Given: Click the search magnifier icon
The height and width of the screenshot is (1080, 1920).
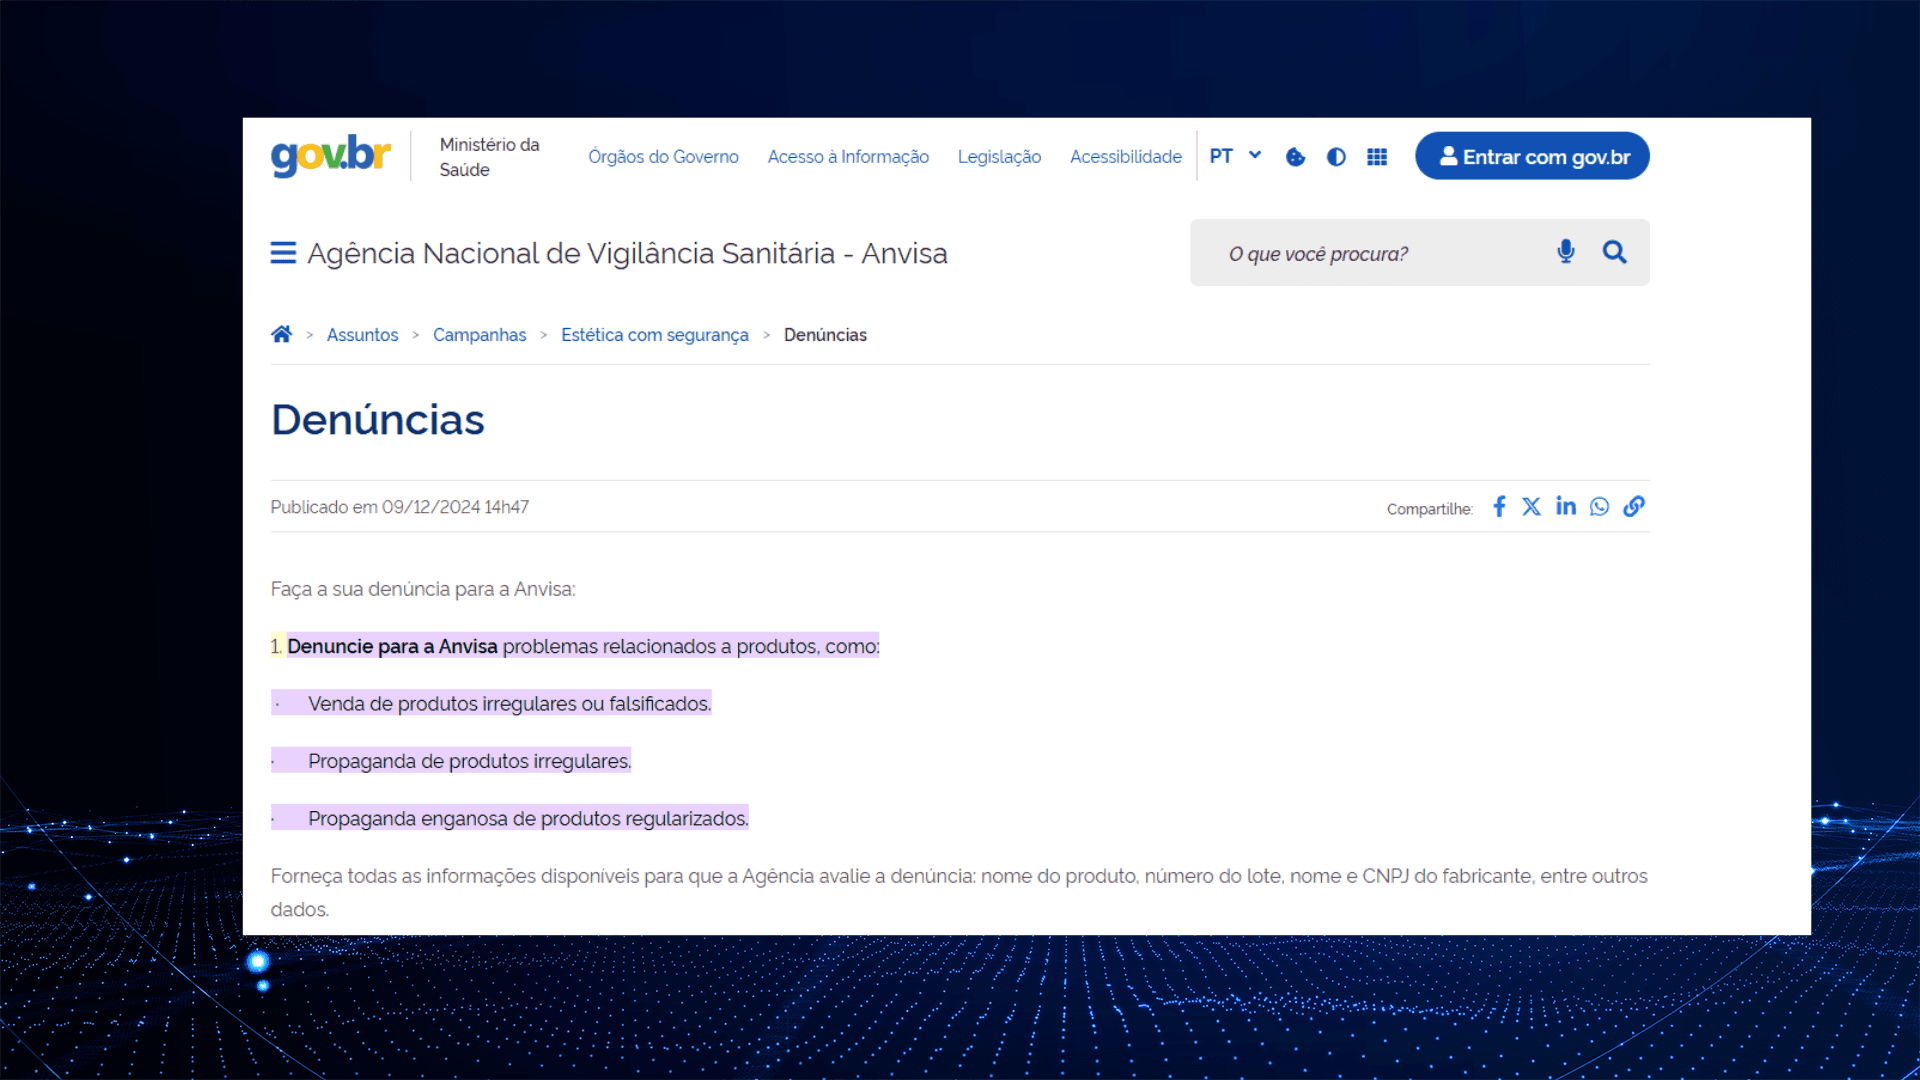Looking at the screenshot, I should 1614,252.
